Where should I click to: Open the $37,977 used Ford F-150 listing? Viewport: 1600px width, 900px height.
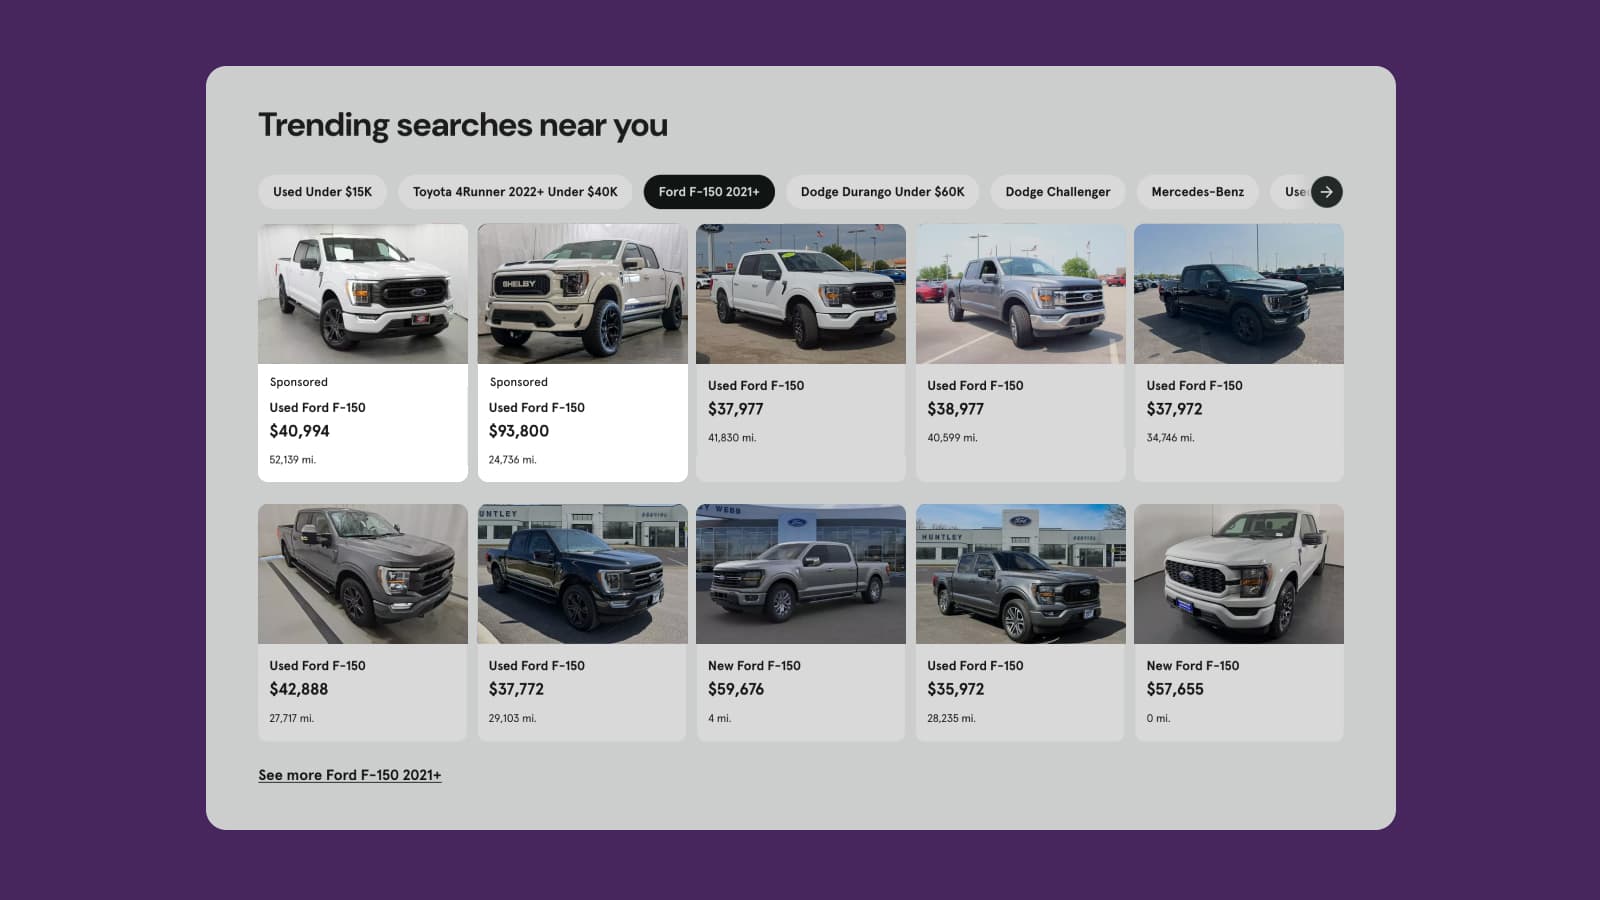[800, 350]
